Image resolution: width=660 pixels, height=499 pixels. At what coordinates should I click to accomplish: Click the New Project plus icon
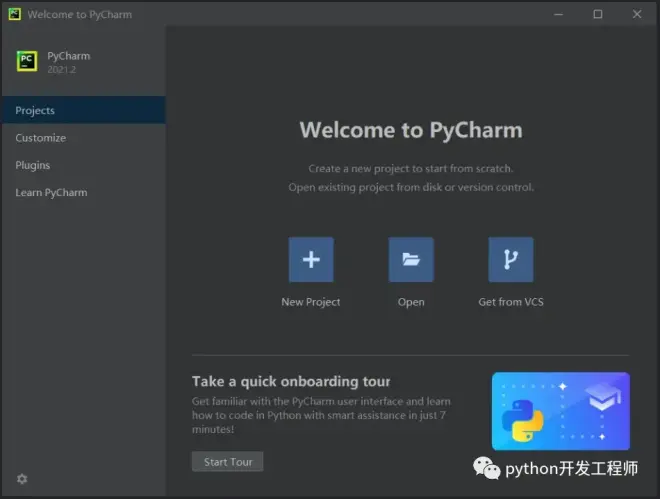click(x=311, y=260)
